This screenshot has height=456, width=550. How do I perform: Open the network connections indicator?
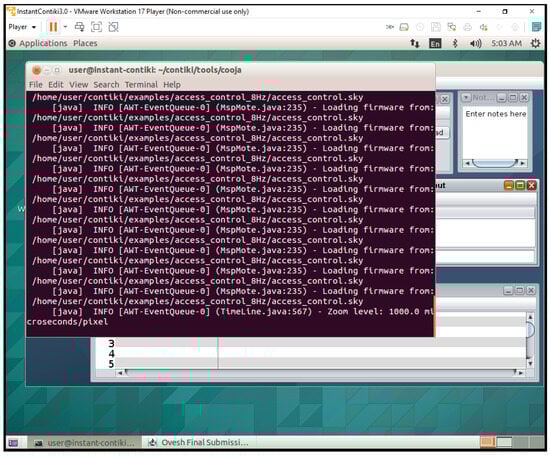415,43
